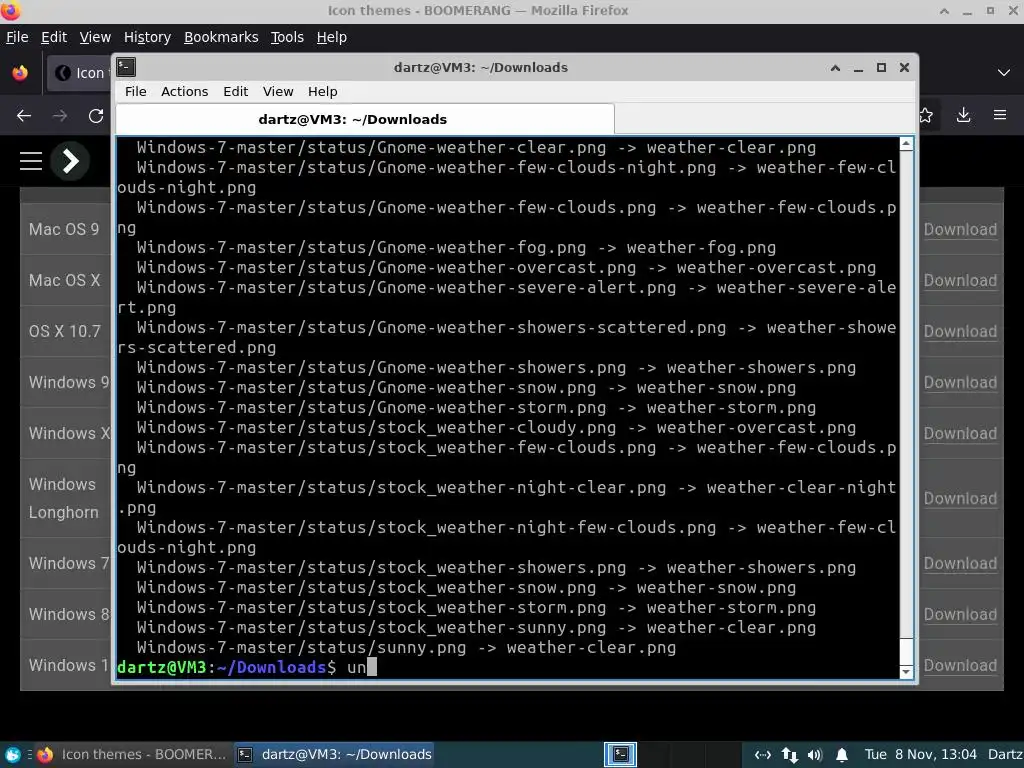Shade the terminal window with up arrow

point(835,68)
